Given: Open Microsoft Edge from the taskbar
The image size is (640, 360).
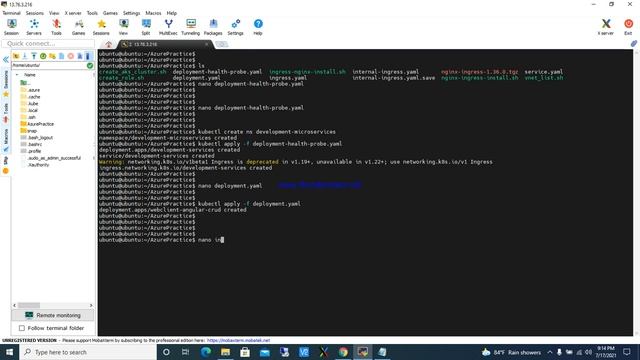Looking at the screenshot, I should [x=206, y=352].
